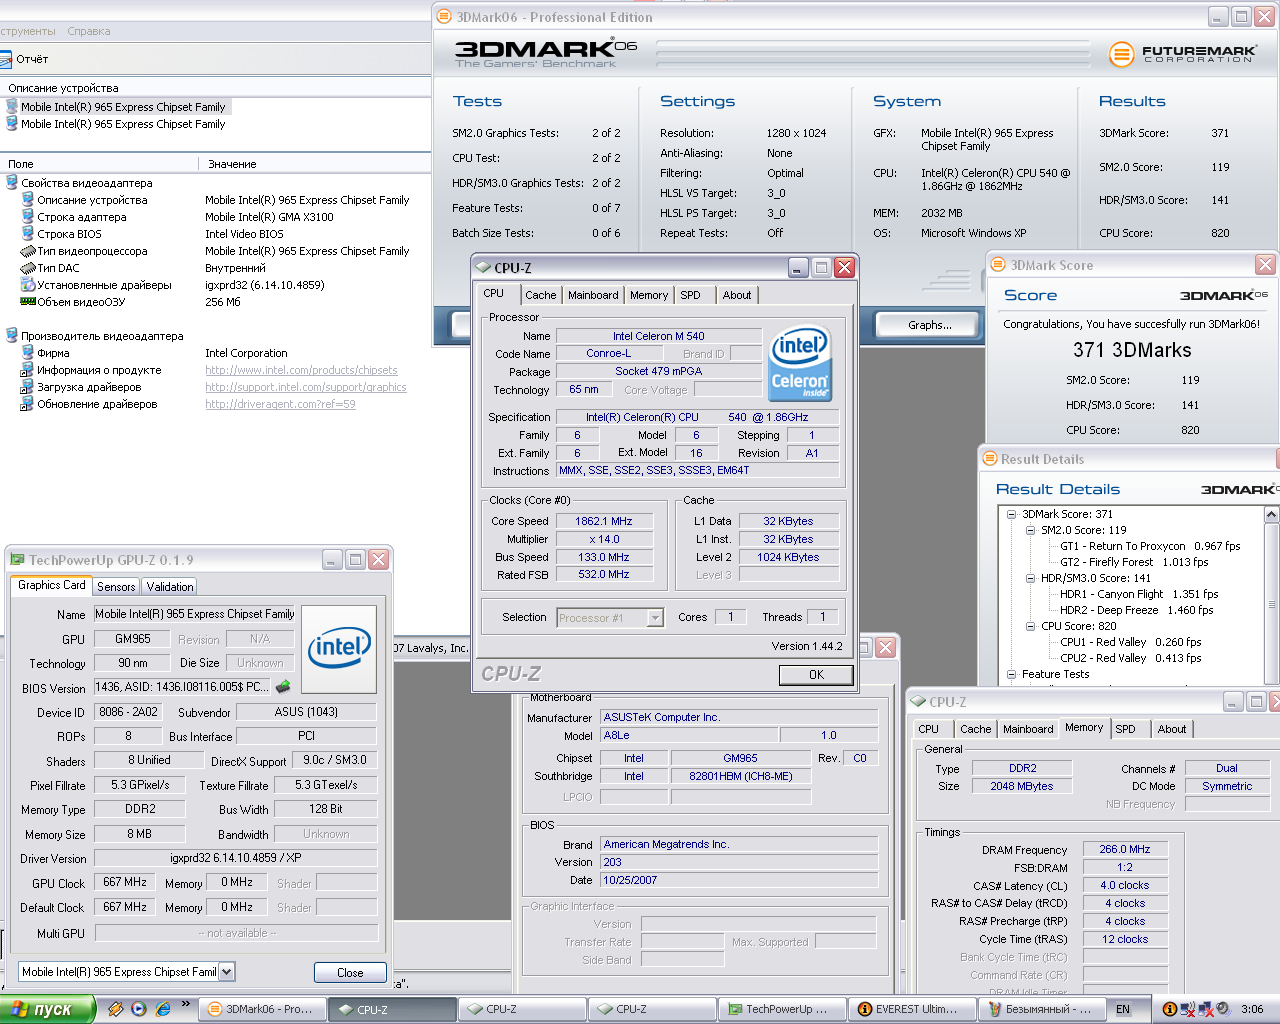Click the пуск Start button
1280x1024 pixels.
(47, 1009)
